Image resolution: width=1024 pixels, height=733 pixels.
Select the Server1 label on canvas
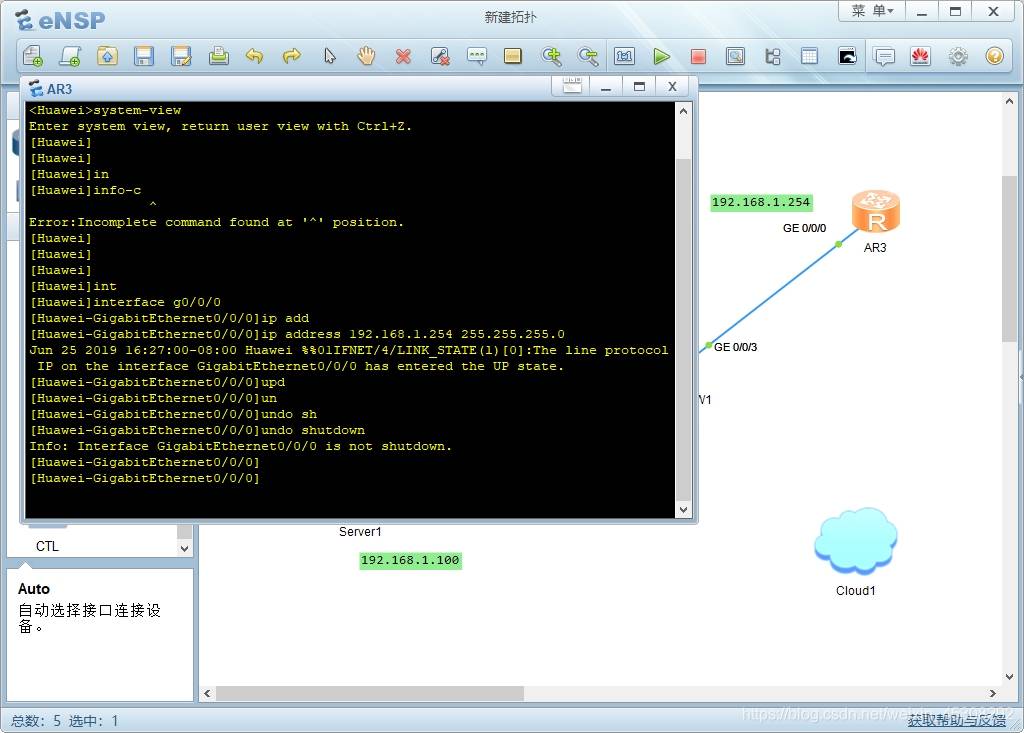360,532
